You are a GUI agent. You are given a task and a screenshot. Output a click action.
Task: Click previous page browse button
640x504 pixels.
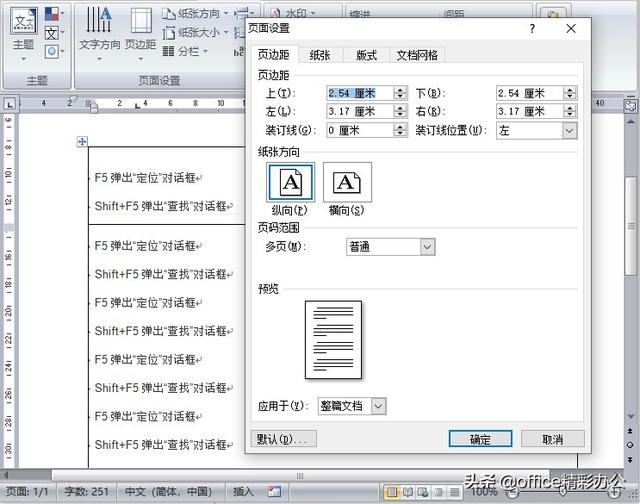click(x=631, y=431)
